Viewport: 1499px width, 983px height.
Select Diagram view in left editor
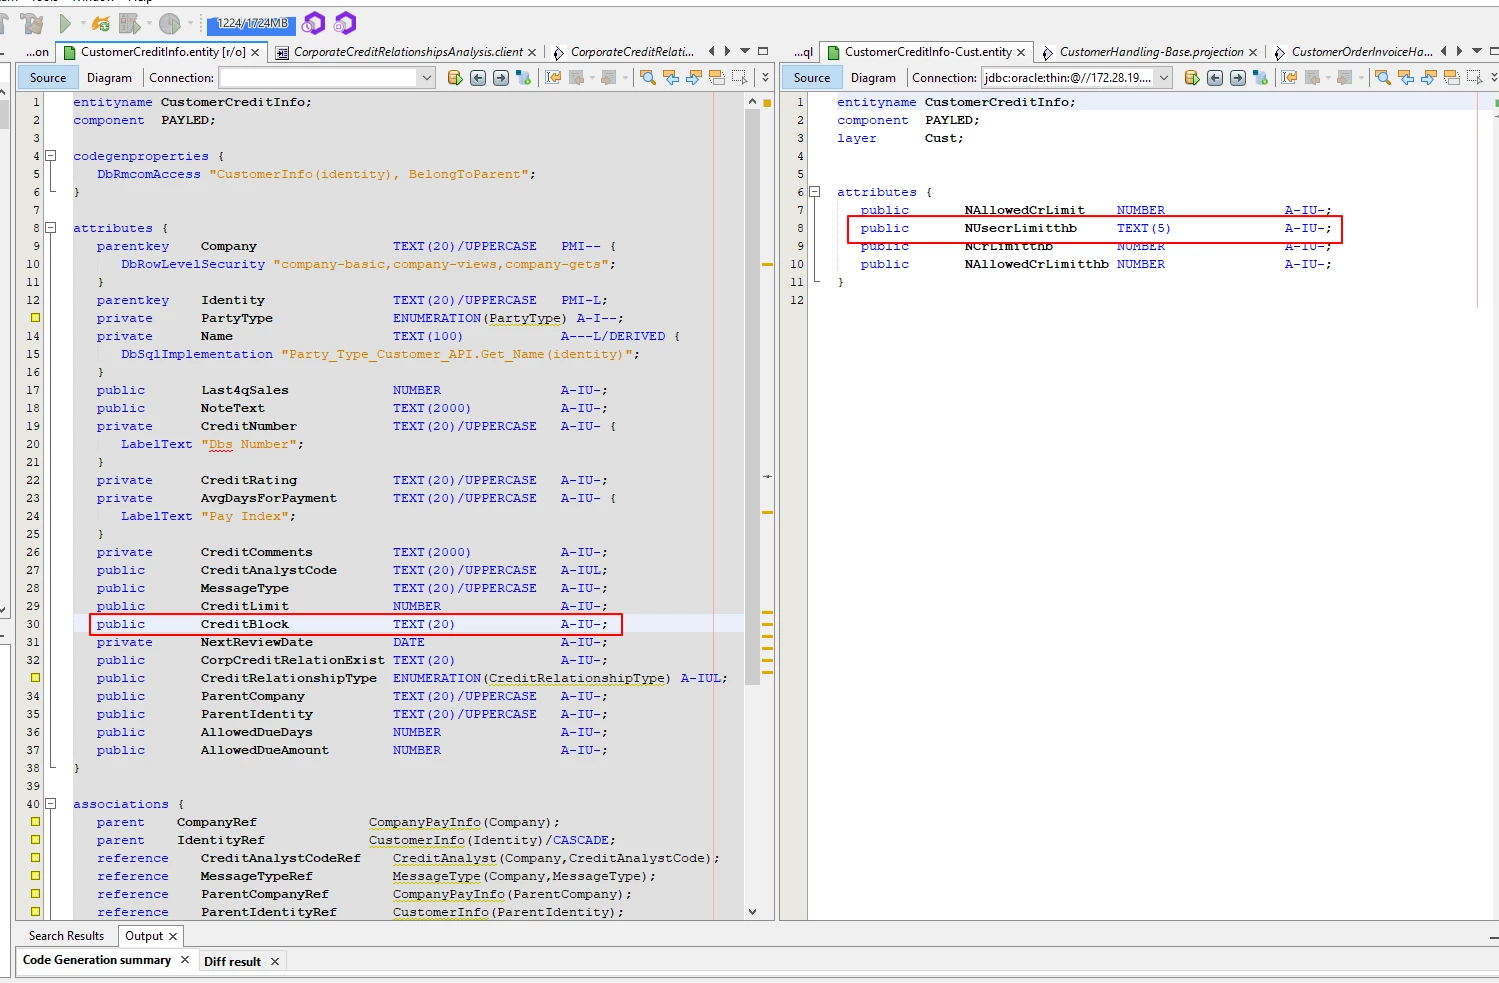109,77
